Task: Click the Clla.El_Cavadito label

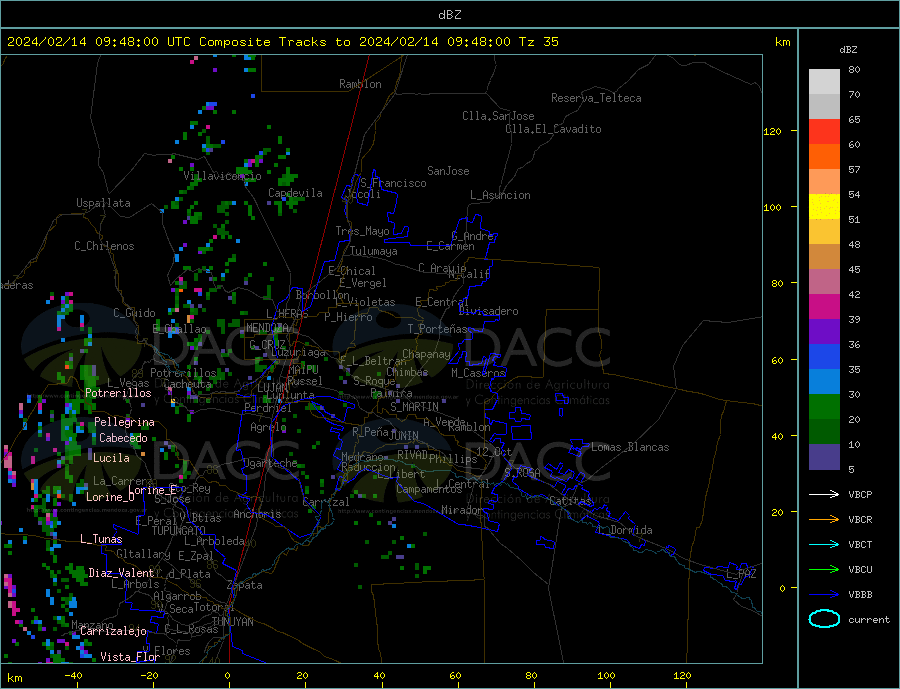Action: [x=553, y=129]
